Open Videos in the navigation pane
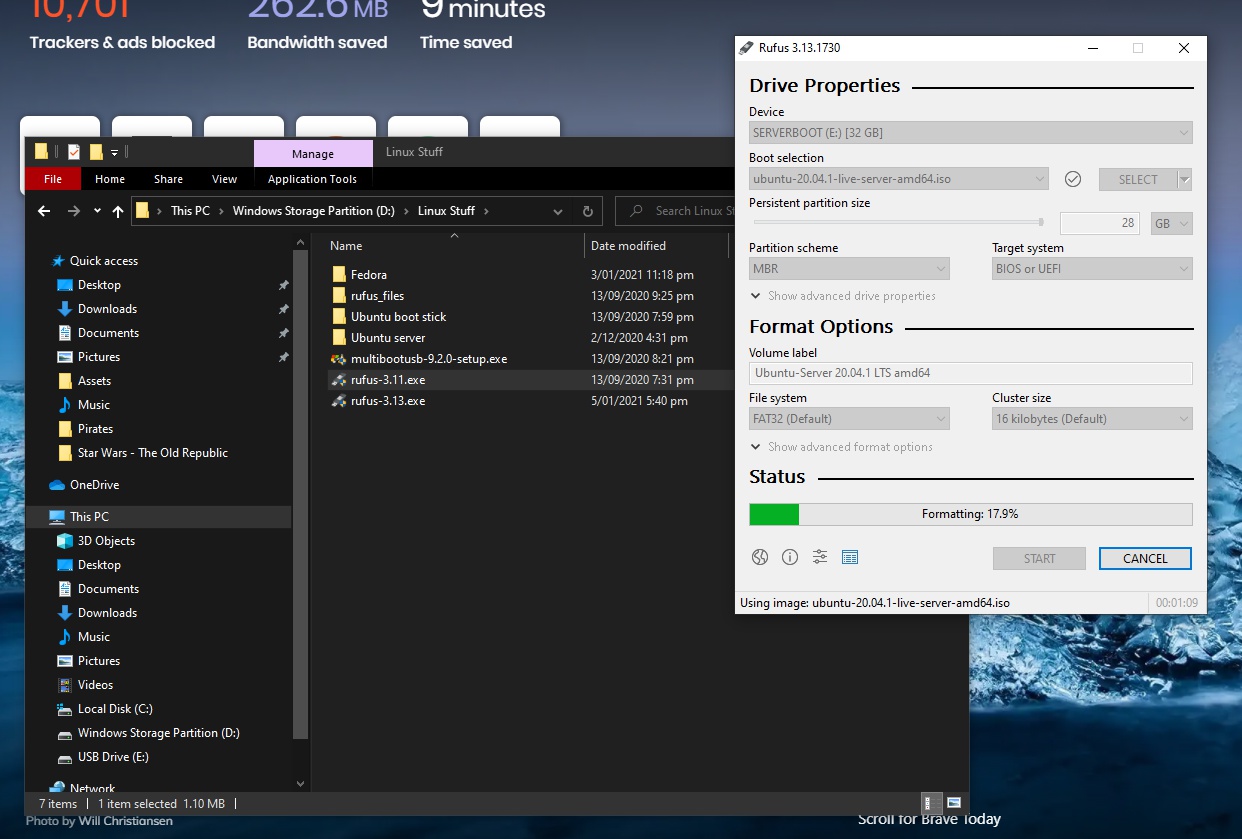The image size is (1242, 839). click(95, 685)
